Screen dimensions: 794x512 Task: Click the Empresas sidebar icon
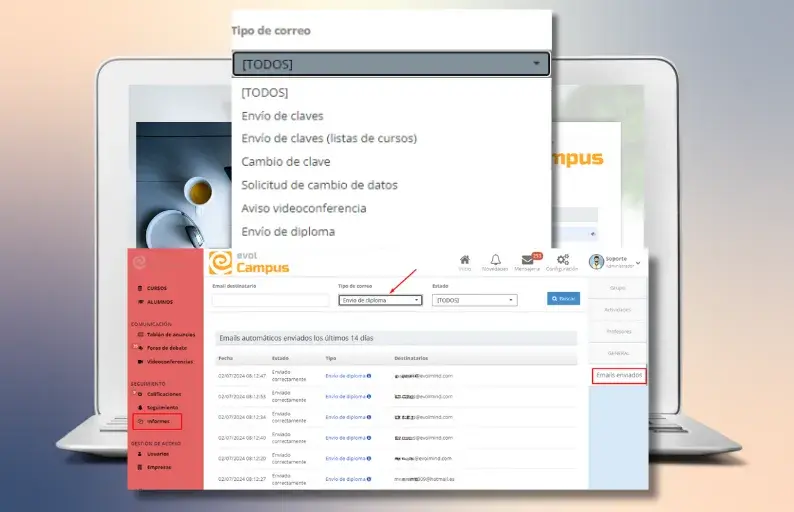point(140,467)
